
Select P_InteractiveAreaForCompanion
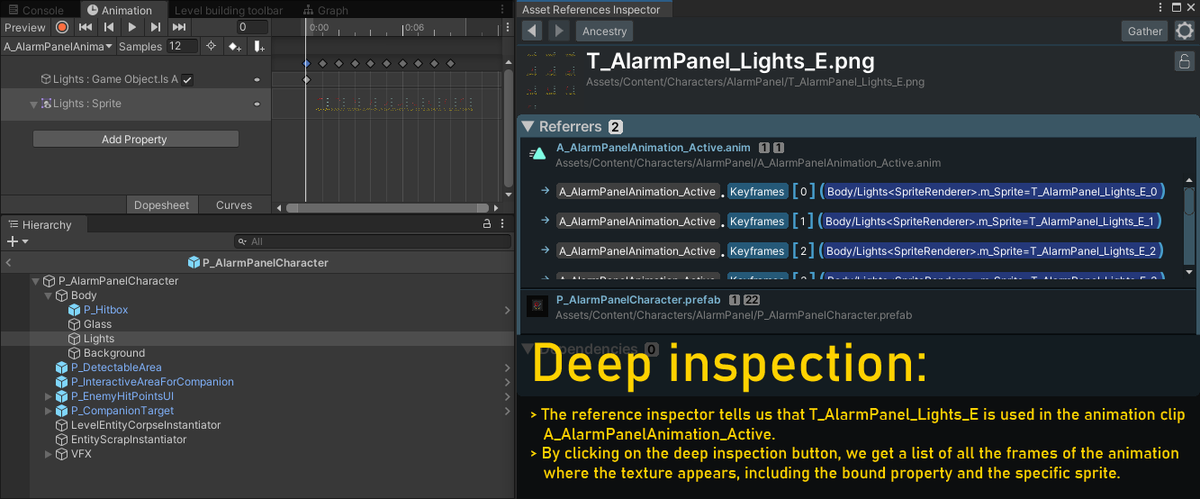tap(144, 382)
